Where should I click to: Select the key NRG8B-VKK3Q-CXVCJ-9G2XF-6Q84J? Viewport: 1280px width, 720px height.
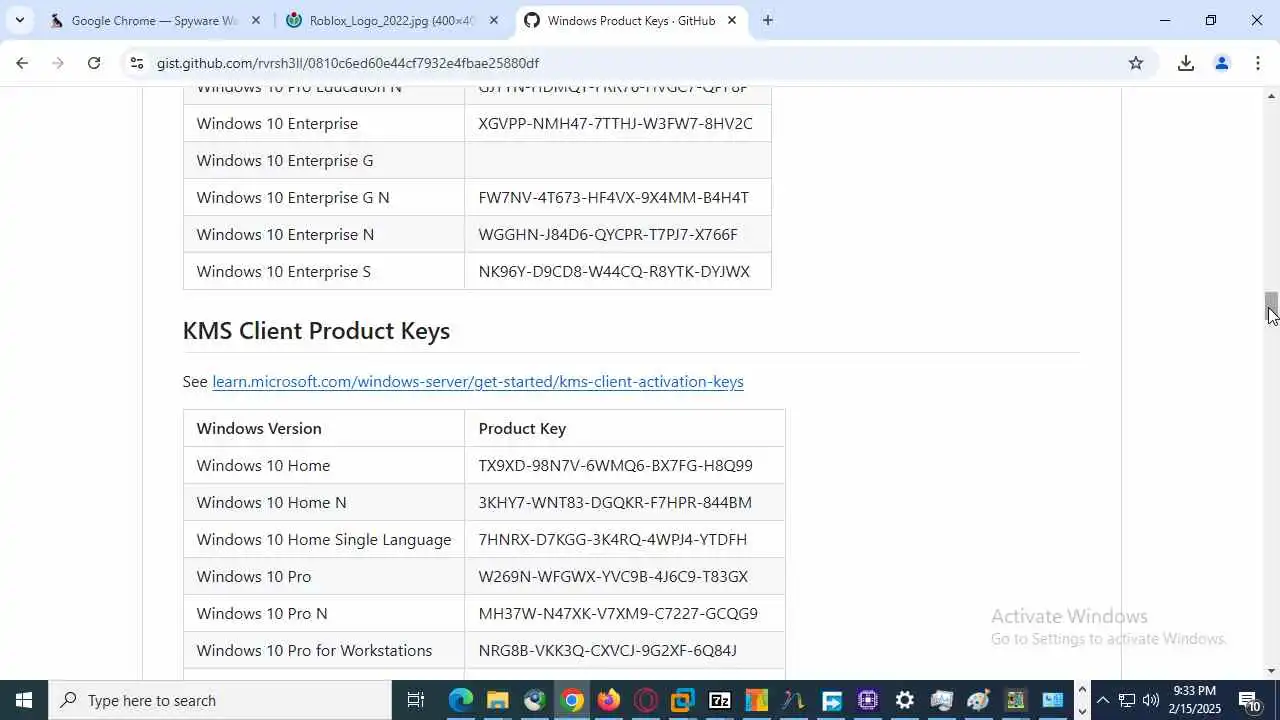click(607, 650)
